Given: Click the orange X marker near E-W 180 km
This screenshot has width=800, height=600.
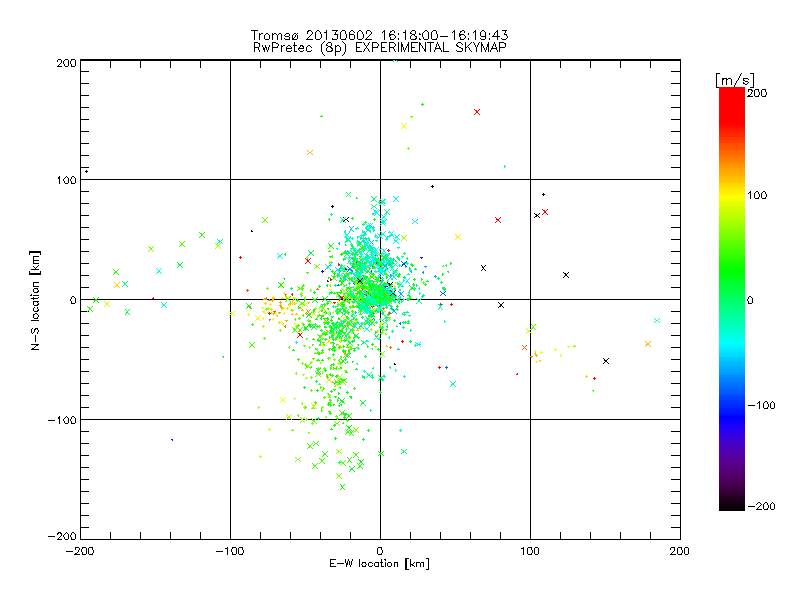Looking at the screenshot, I should tap(648, 344).
